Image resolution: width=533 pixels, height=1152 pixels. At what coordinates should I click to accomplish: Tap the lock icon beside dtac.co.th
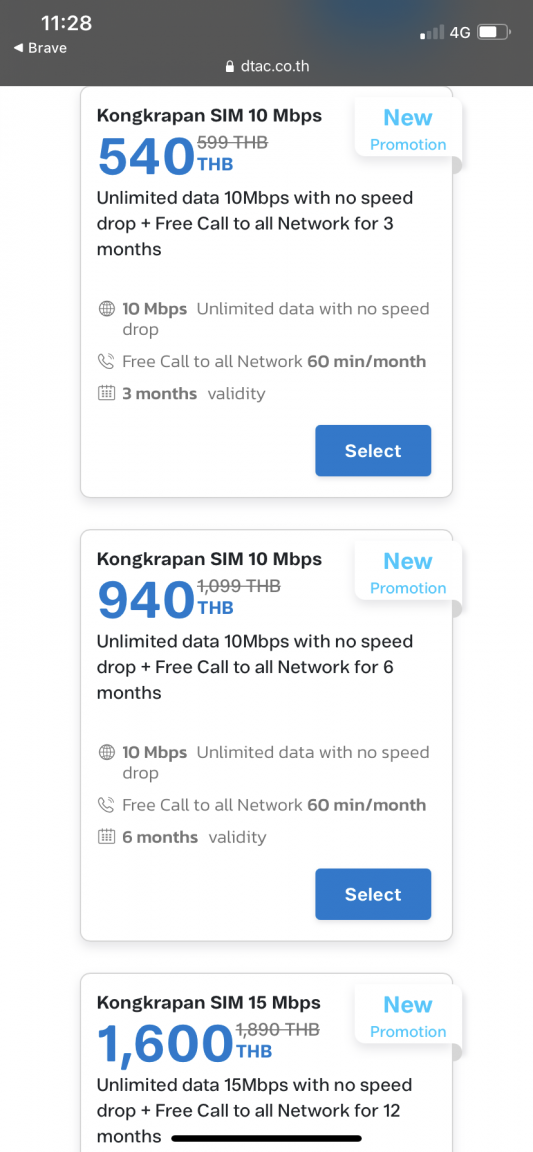(231, 67)
